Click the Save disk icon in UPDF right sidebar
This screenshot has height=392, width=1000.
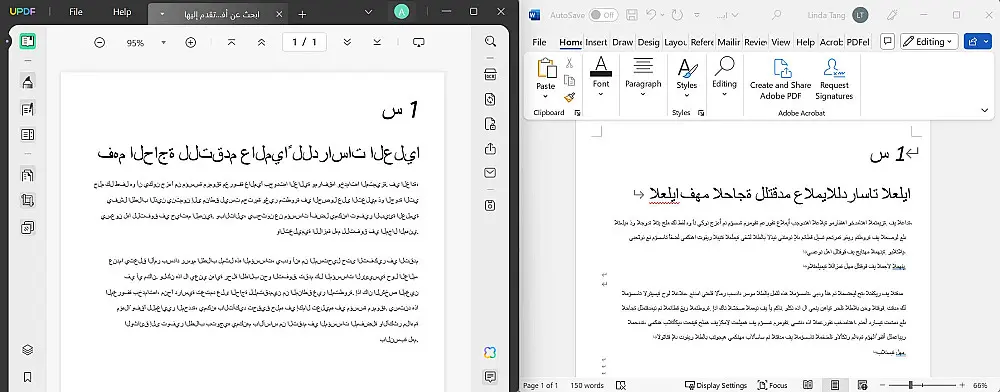[x=490, y=205]
